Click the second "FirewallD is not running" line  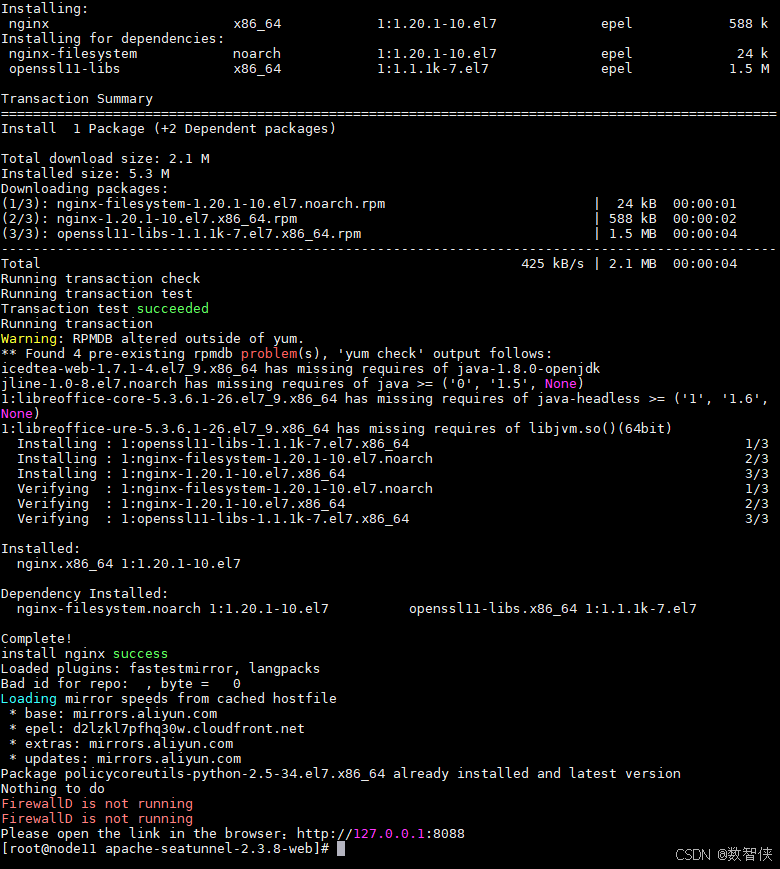coord(97,819)
